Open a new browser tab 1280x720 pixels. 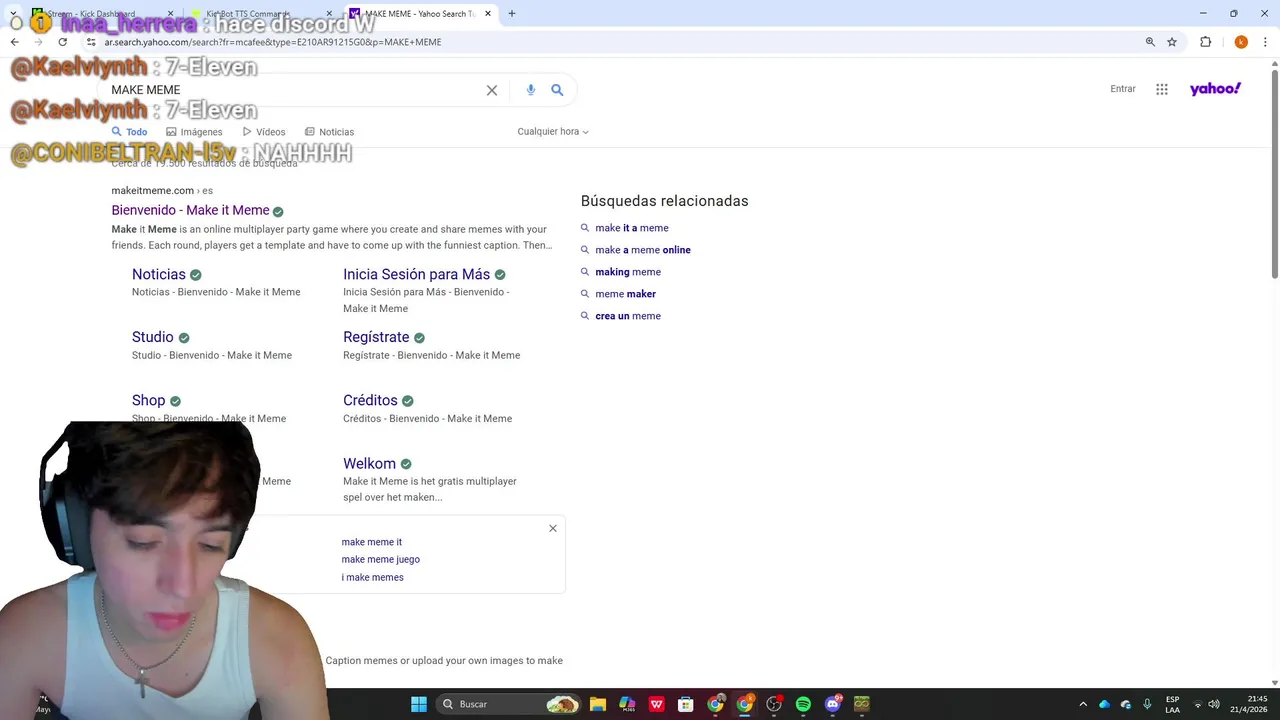click(x=512, y=14)
